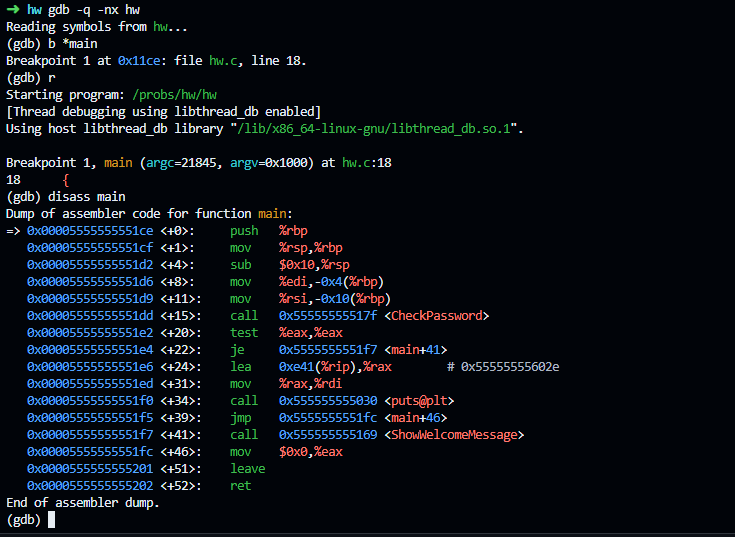Click the 'push %rbp' instruction
Viewport: 735px width, 537px height.
[x=269, y=231]
